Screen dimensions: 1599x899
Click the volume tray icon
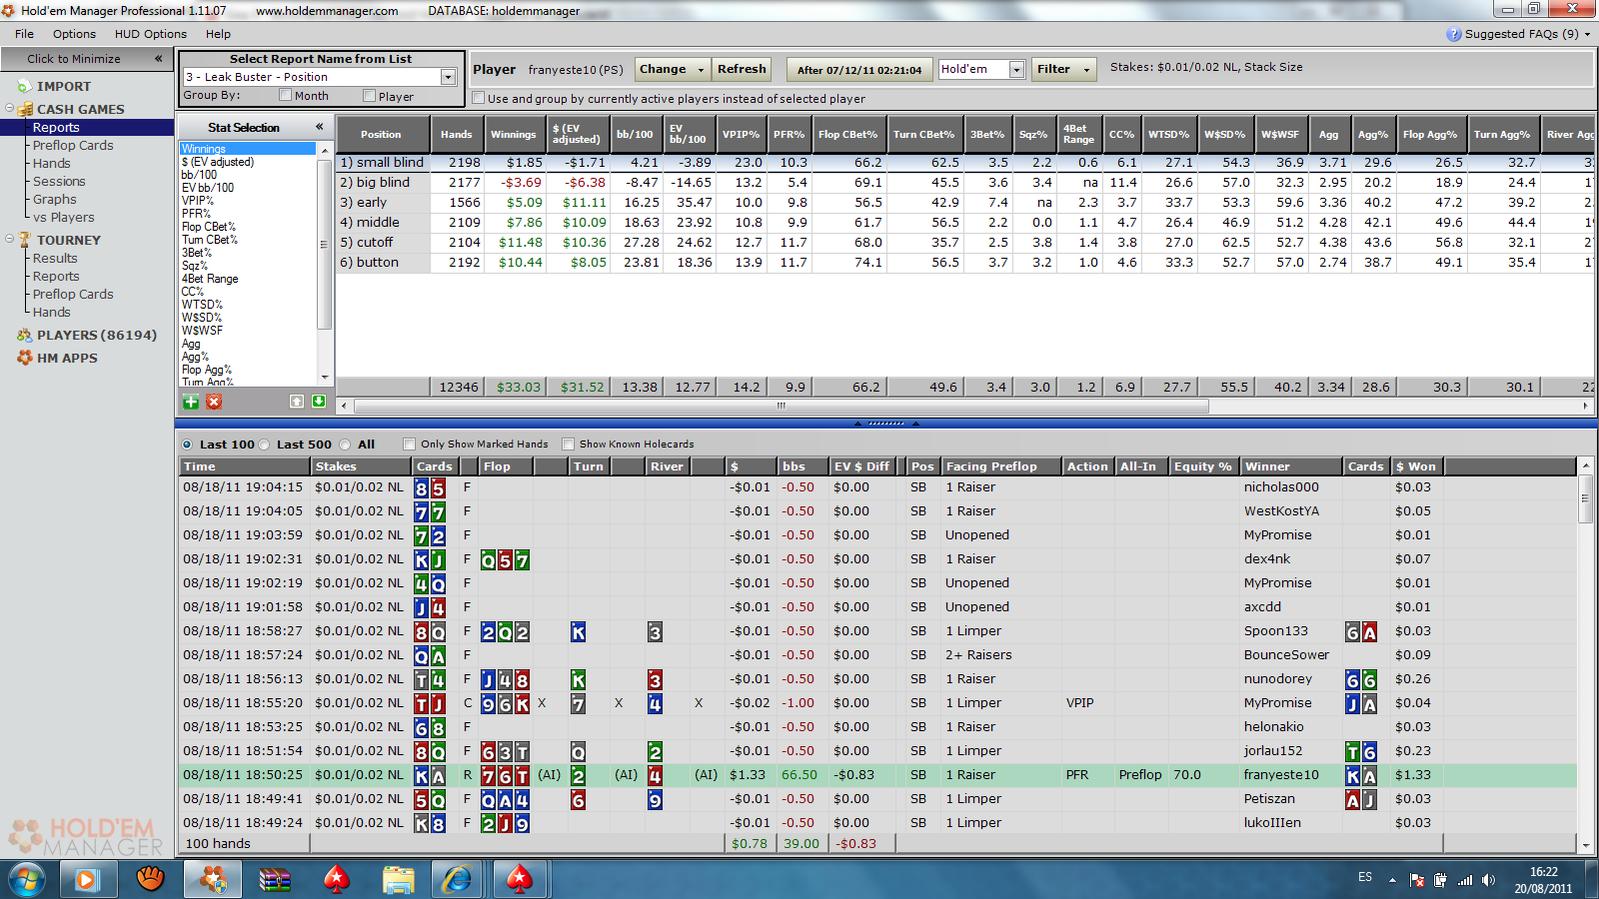point(1488,880)
